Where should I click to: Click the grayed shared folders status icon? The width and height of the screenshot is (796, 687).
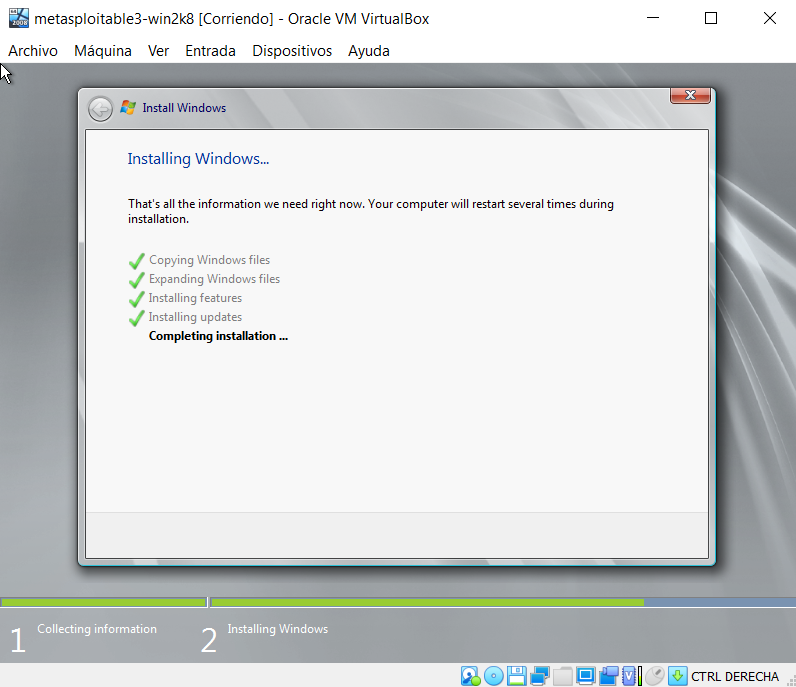tap(562, 676)
